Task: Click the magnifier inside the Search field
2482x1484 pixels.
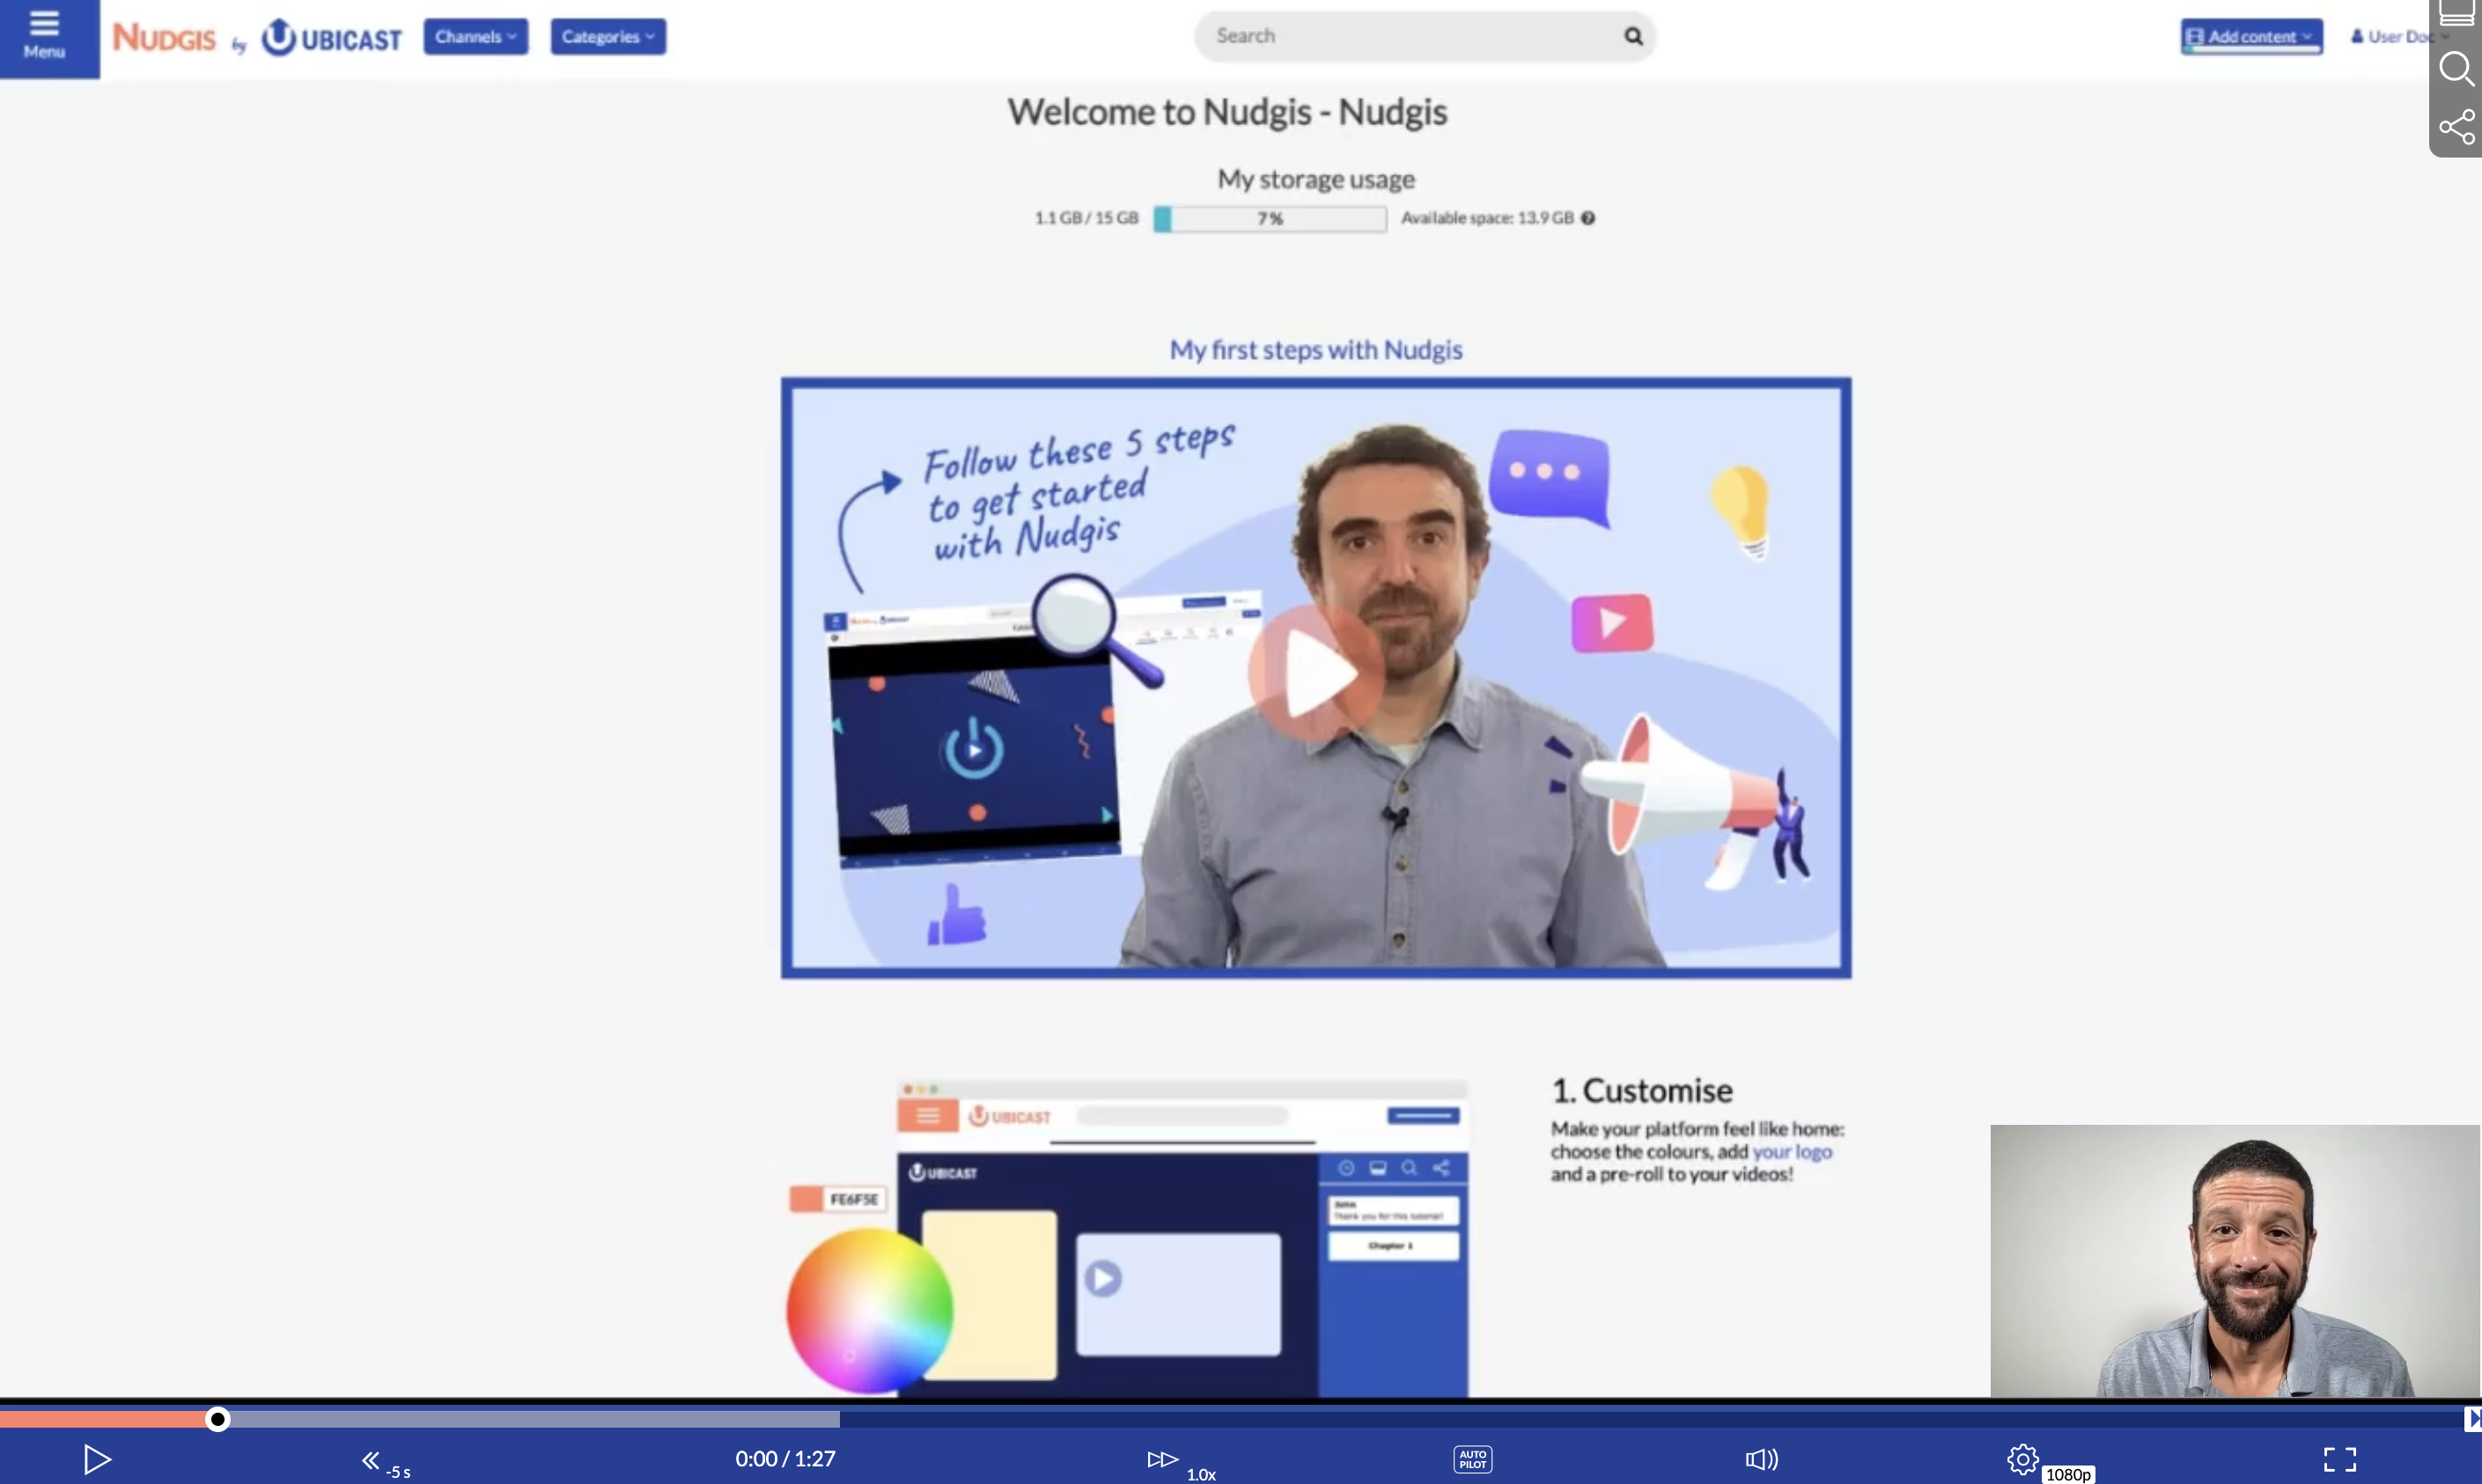Action: [1633, 36]
